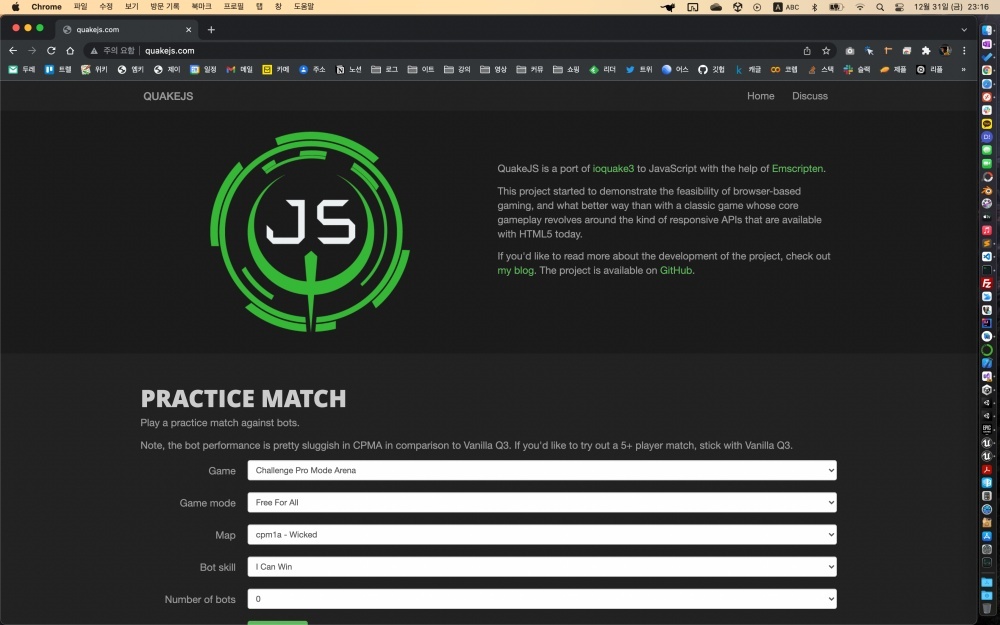Open the Twitter 트위 bookmark
Screen dimensions: 1000x625
coord(639,70)
